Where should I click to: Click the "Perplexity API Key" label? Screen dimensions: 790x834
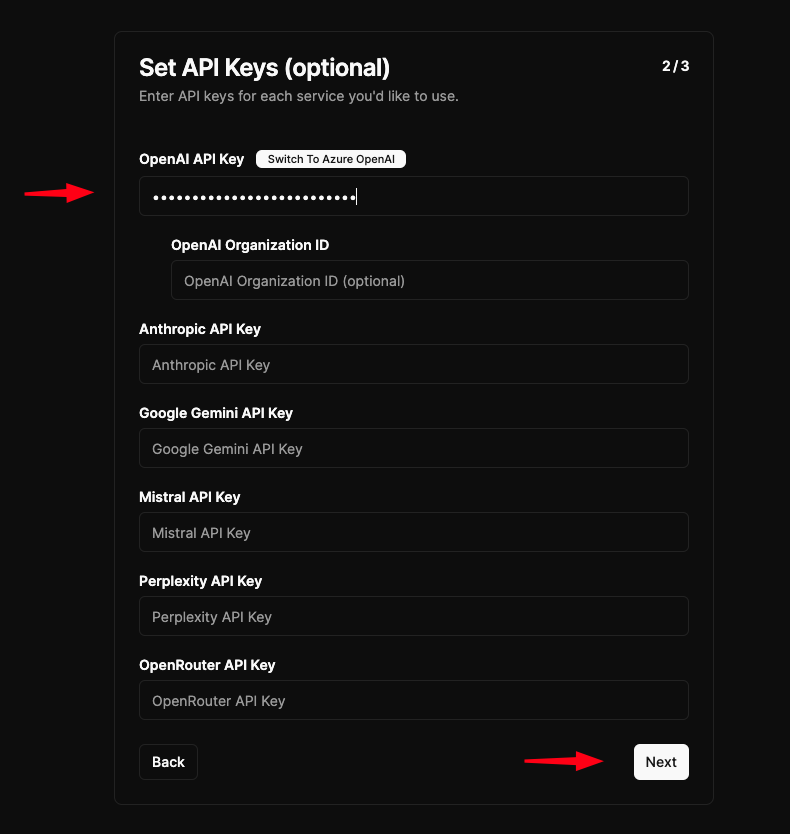[200, 581]
